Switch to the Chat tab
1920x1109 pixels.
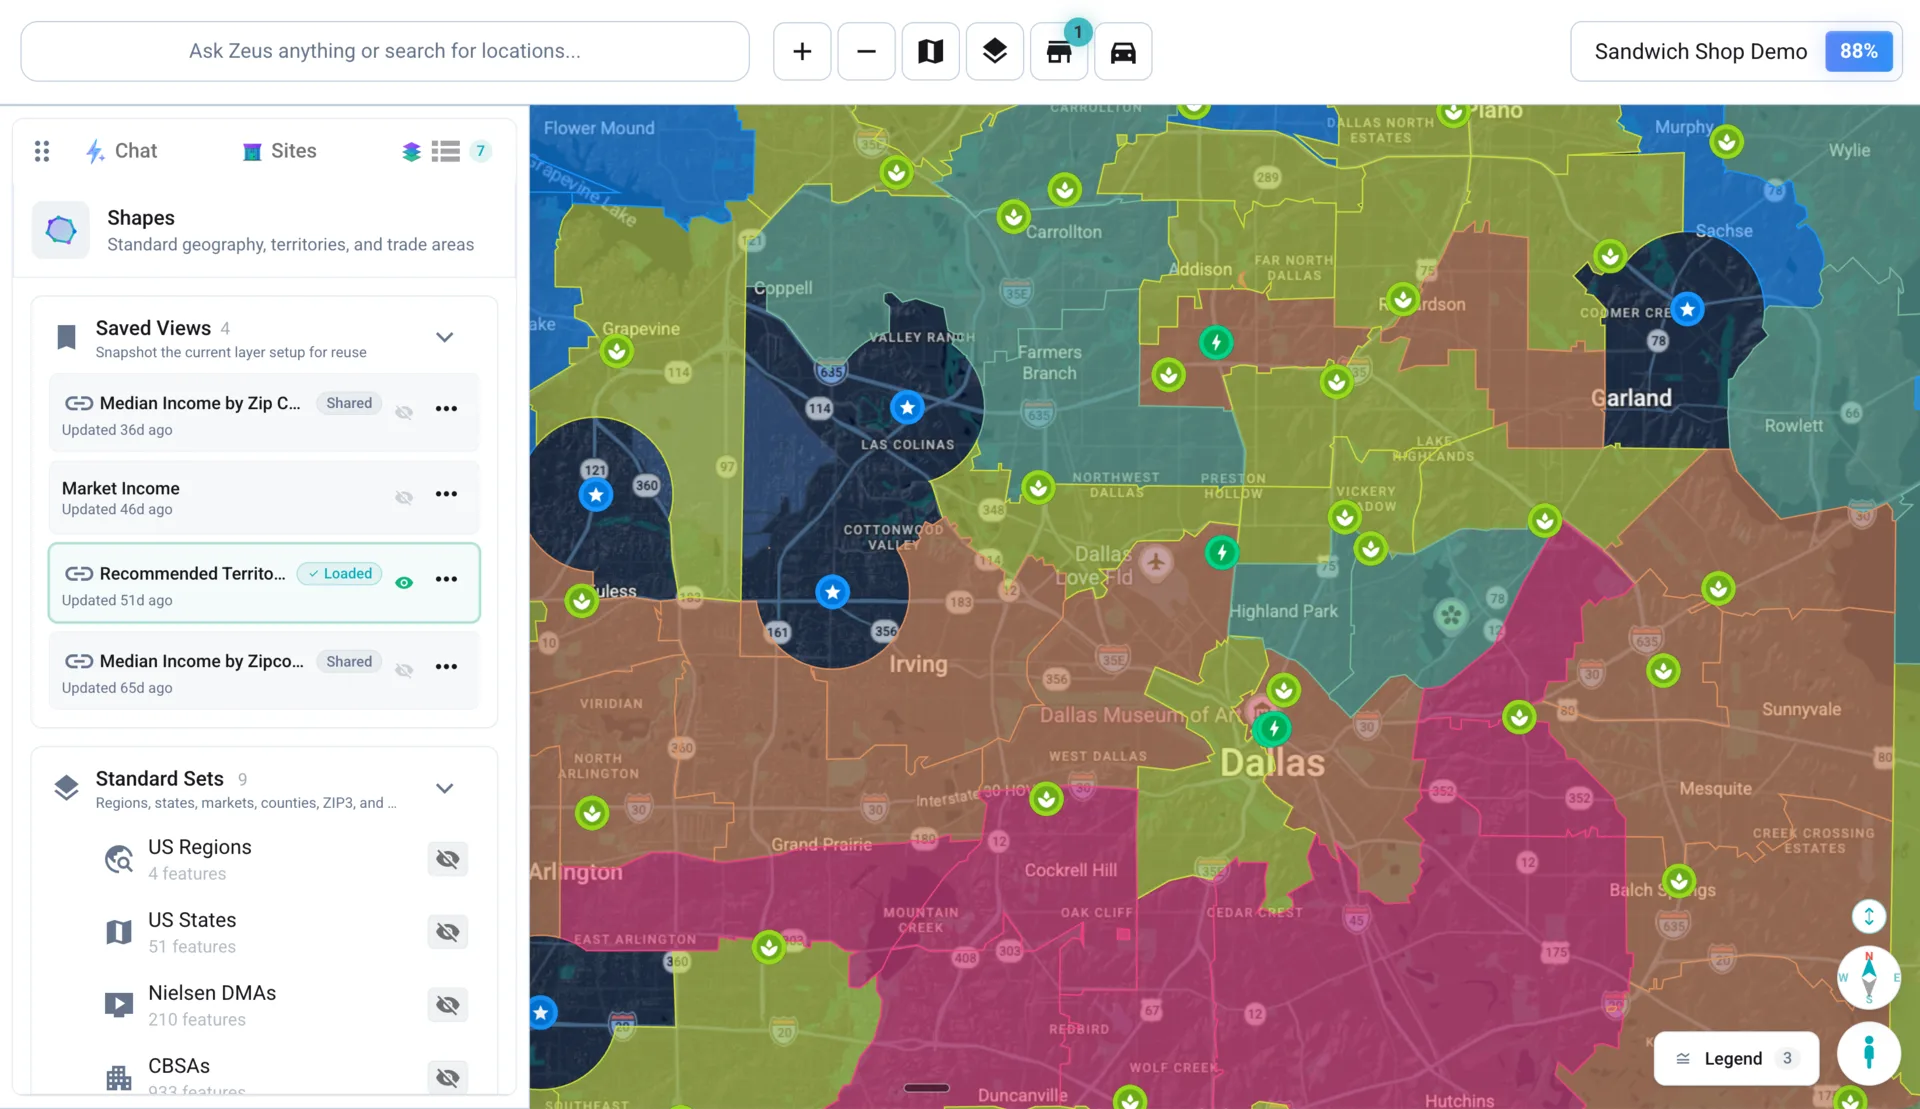pos(121,151)
